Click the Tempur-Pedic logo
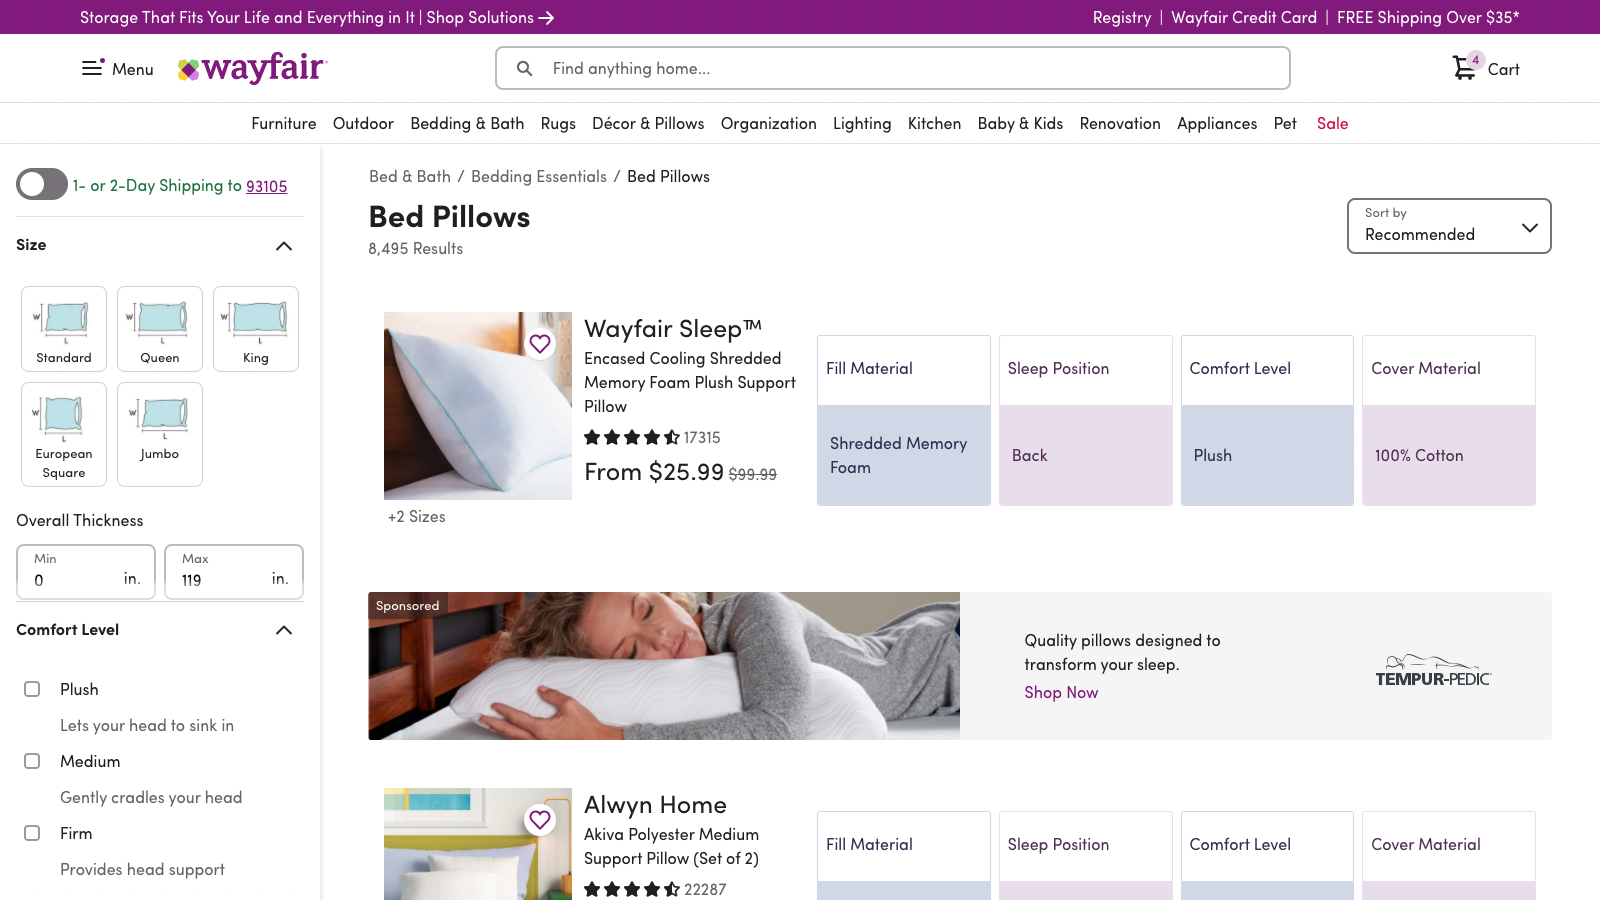The image size is (1600, 900). (x=1433, y=670)
